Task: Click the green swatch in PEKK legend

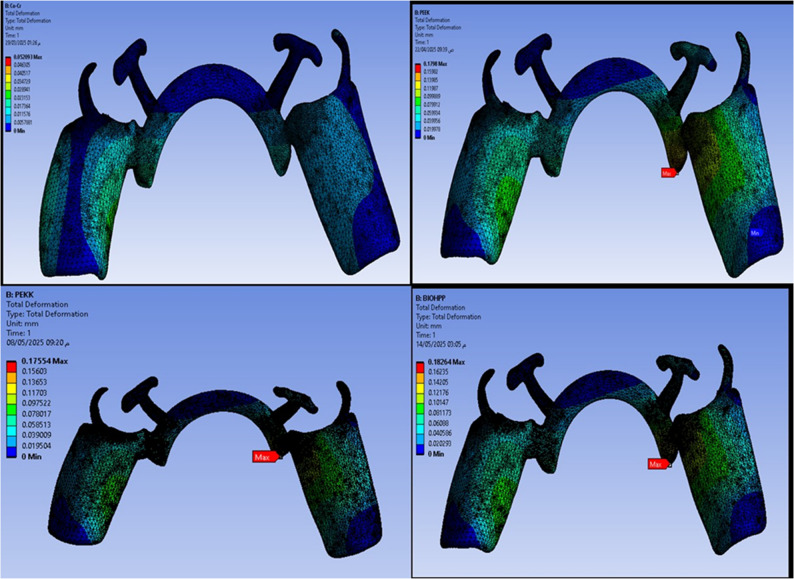Action: click(11, 410)
